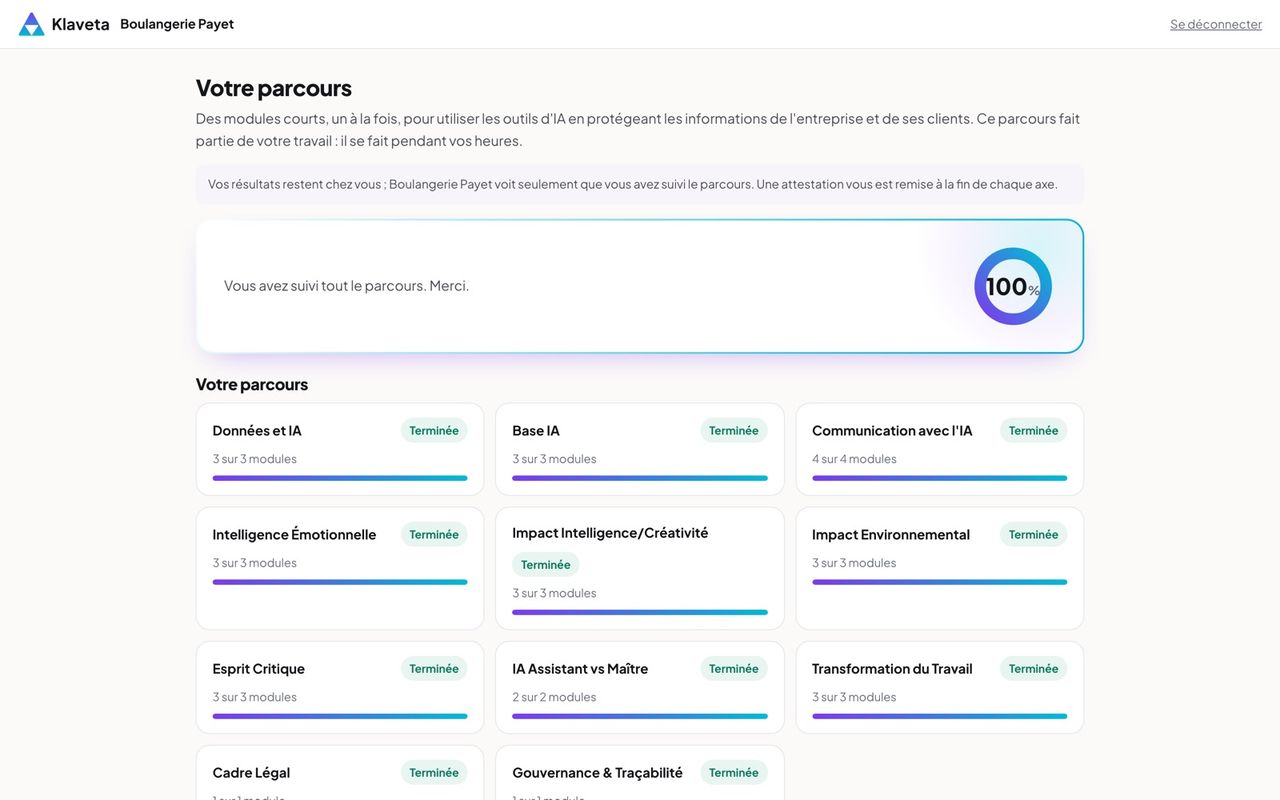Viewport: 1280px width, 800px height.
Task: Click the Données et IA progress bar
Action: coord(340,478)
